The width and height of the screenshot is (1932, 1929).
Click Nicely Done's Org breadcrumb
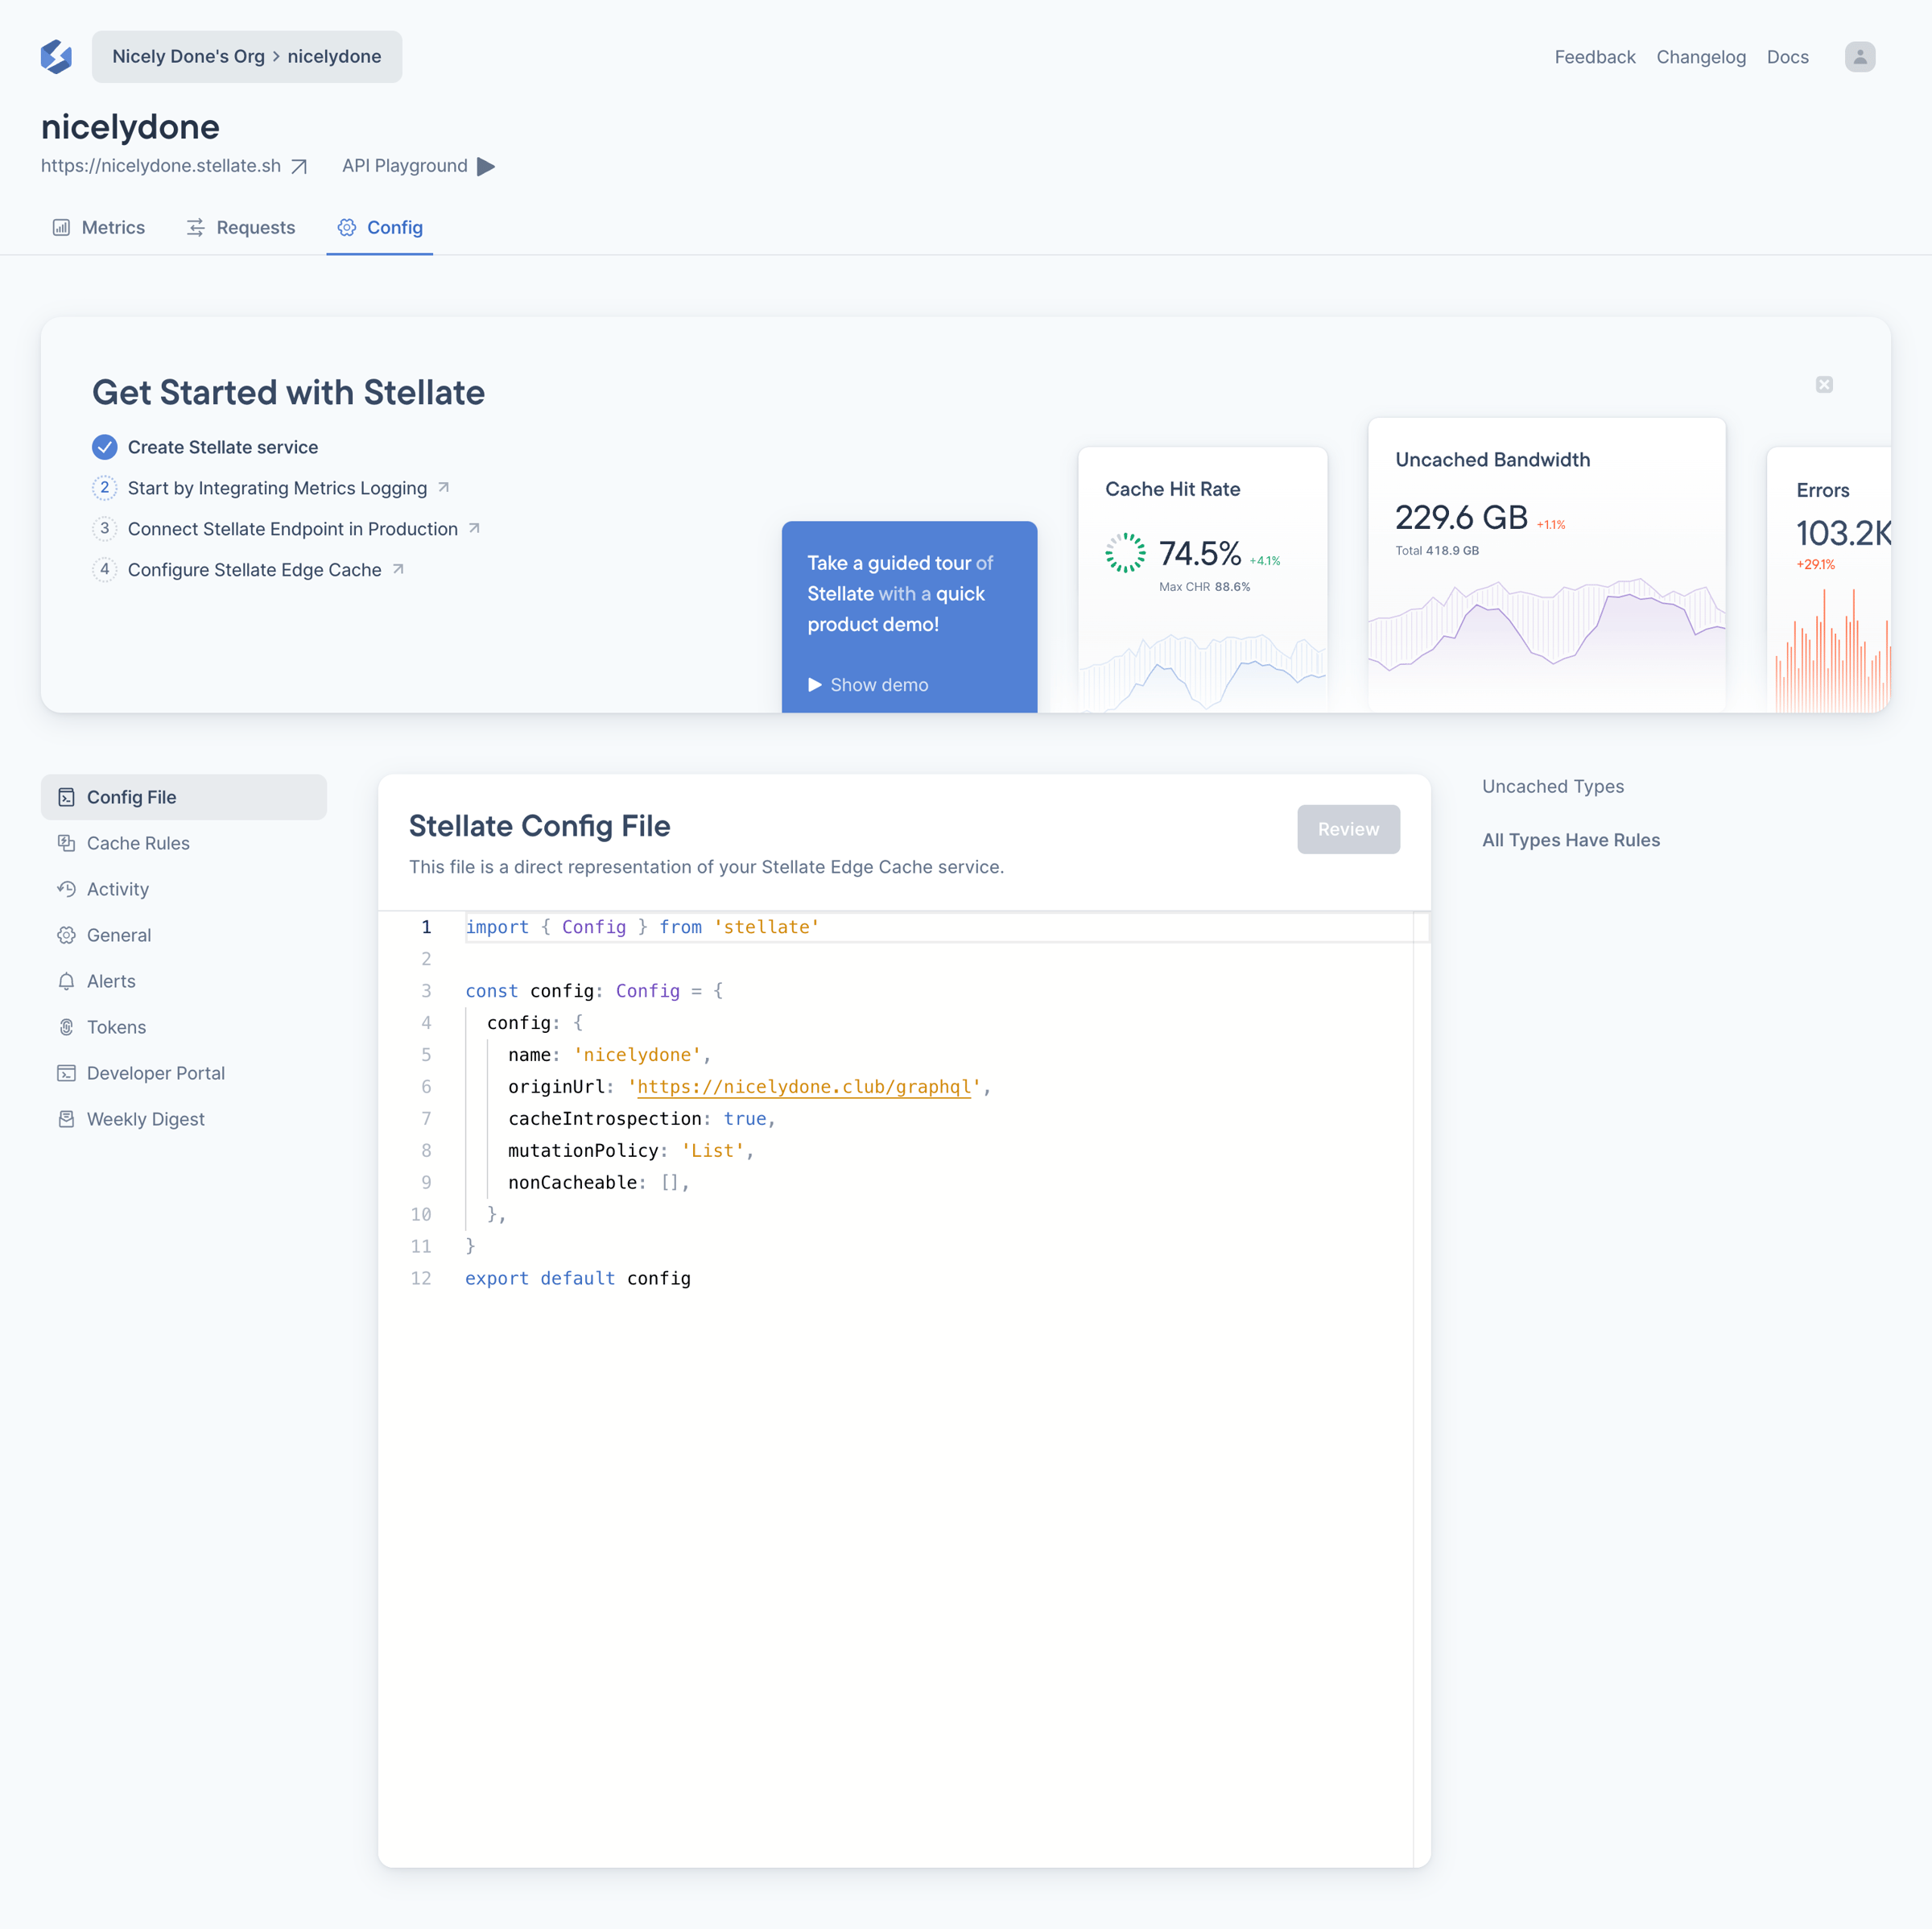pyautogui.click(x=188, y=57)
